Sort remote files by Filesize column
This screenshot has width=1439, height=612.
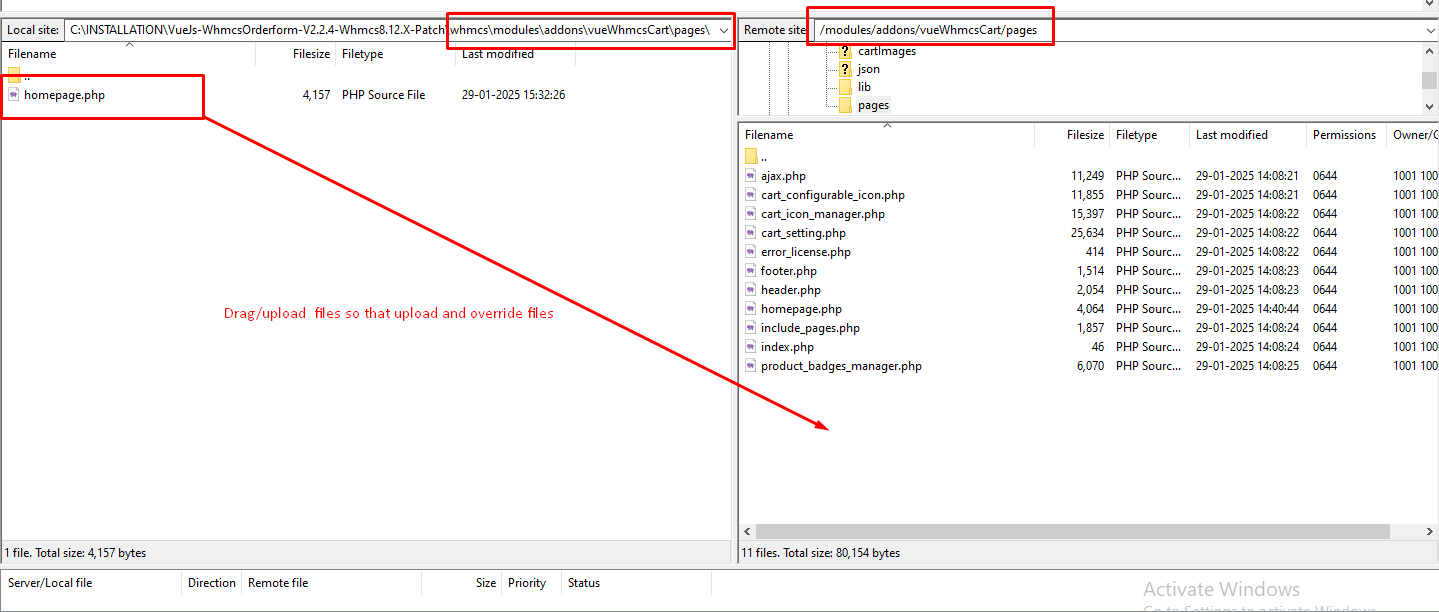tap(1085, 135)
